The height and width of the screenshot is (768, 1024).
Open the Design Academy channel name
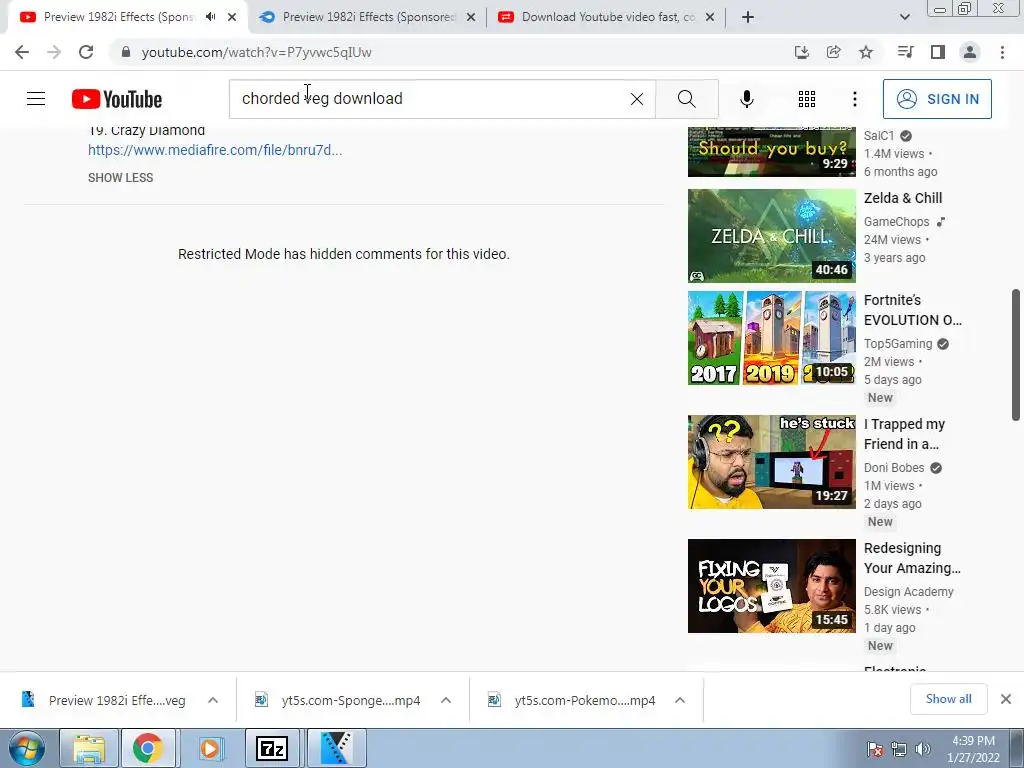(x=908, y=592)
